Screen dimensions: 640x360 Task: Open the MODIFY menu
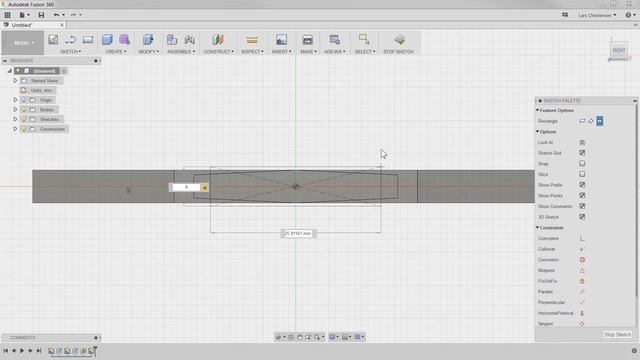coord(149,52)
